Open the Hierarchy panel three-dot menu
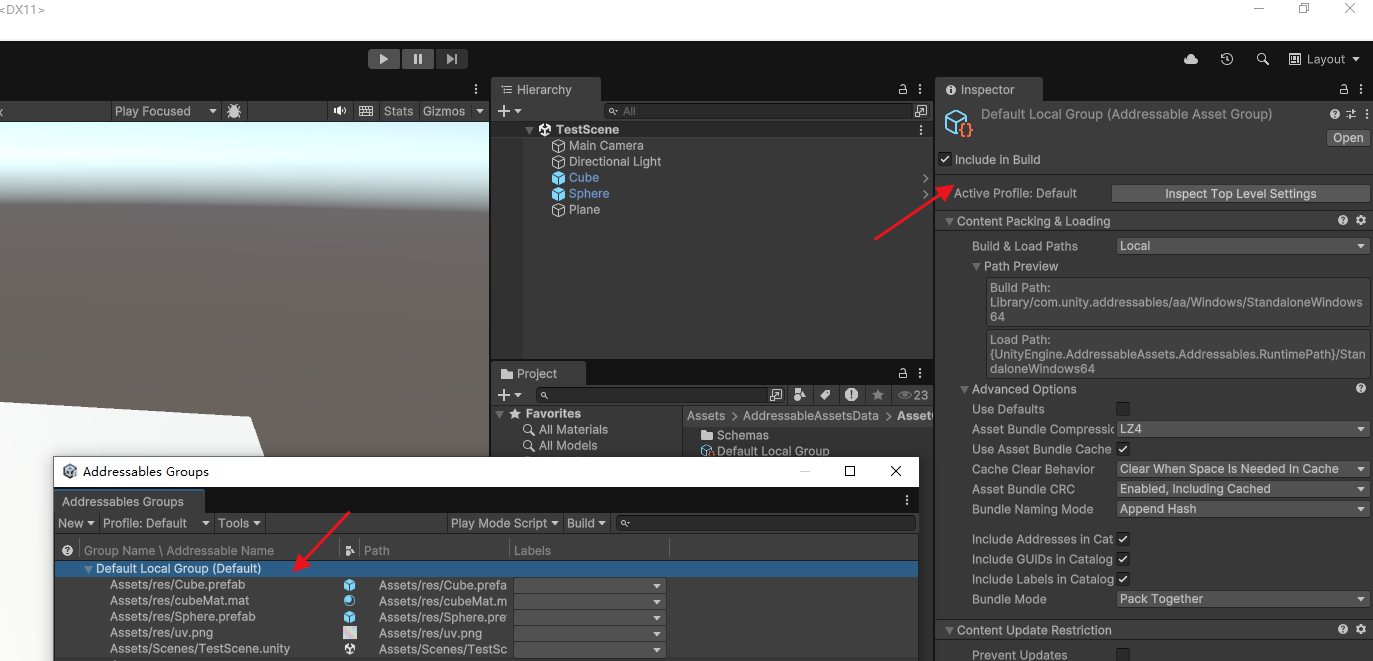Screen dimensions: 1373x661 921,89
